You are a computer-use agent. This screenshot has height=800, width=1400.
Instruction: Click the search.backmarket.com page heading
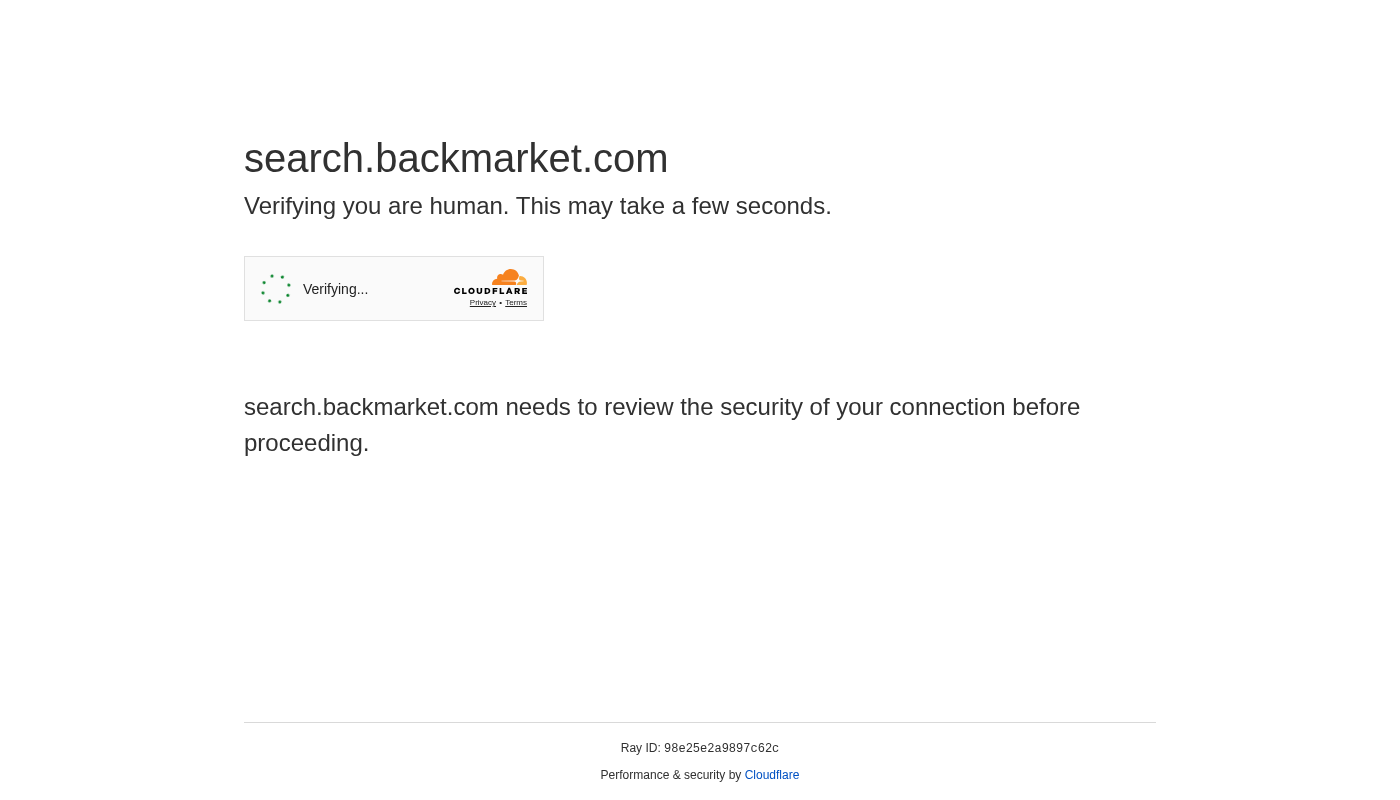point(456,158)
